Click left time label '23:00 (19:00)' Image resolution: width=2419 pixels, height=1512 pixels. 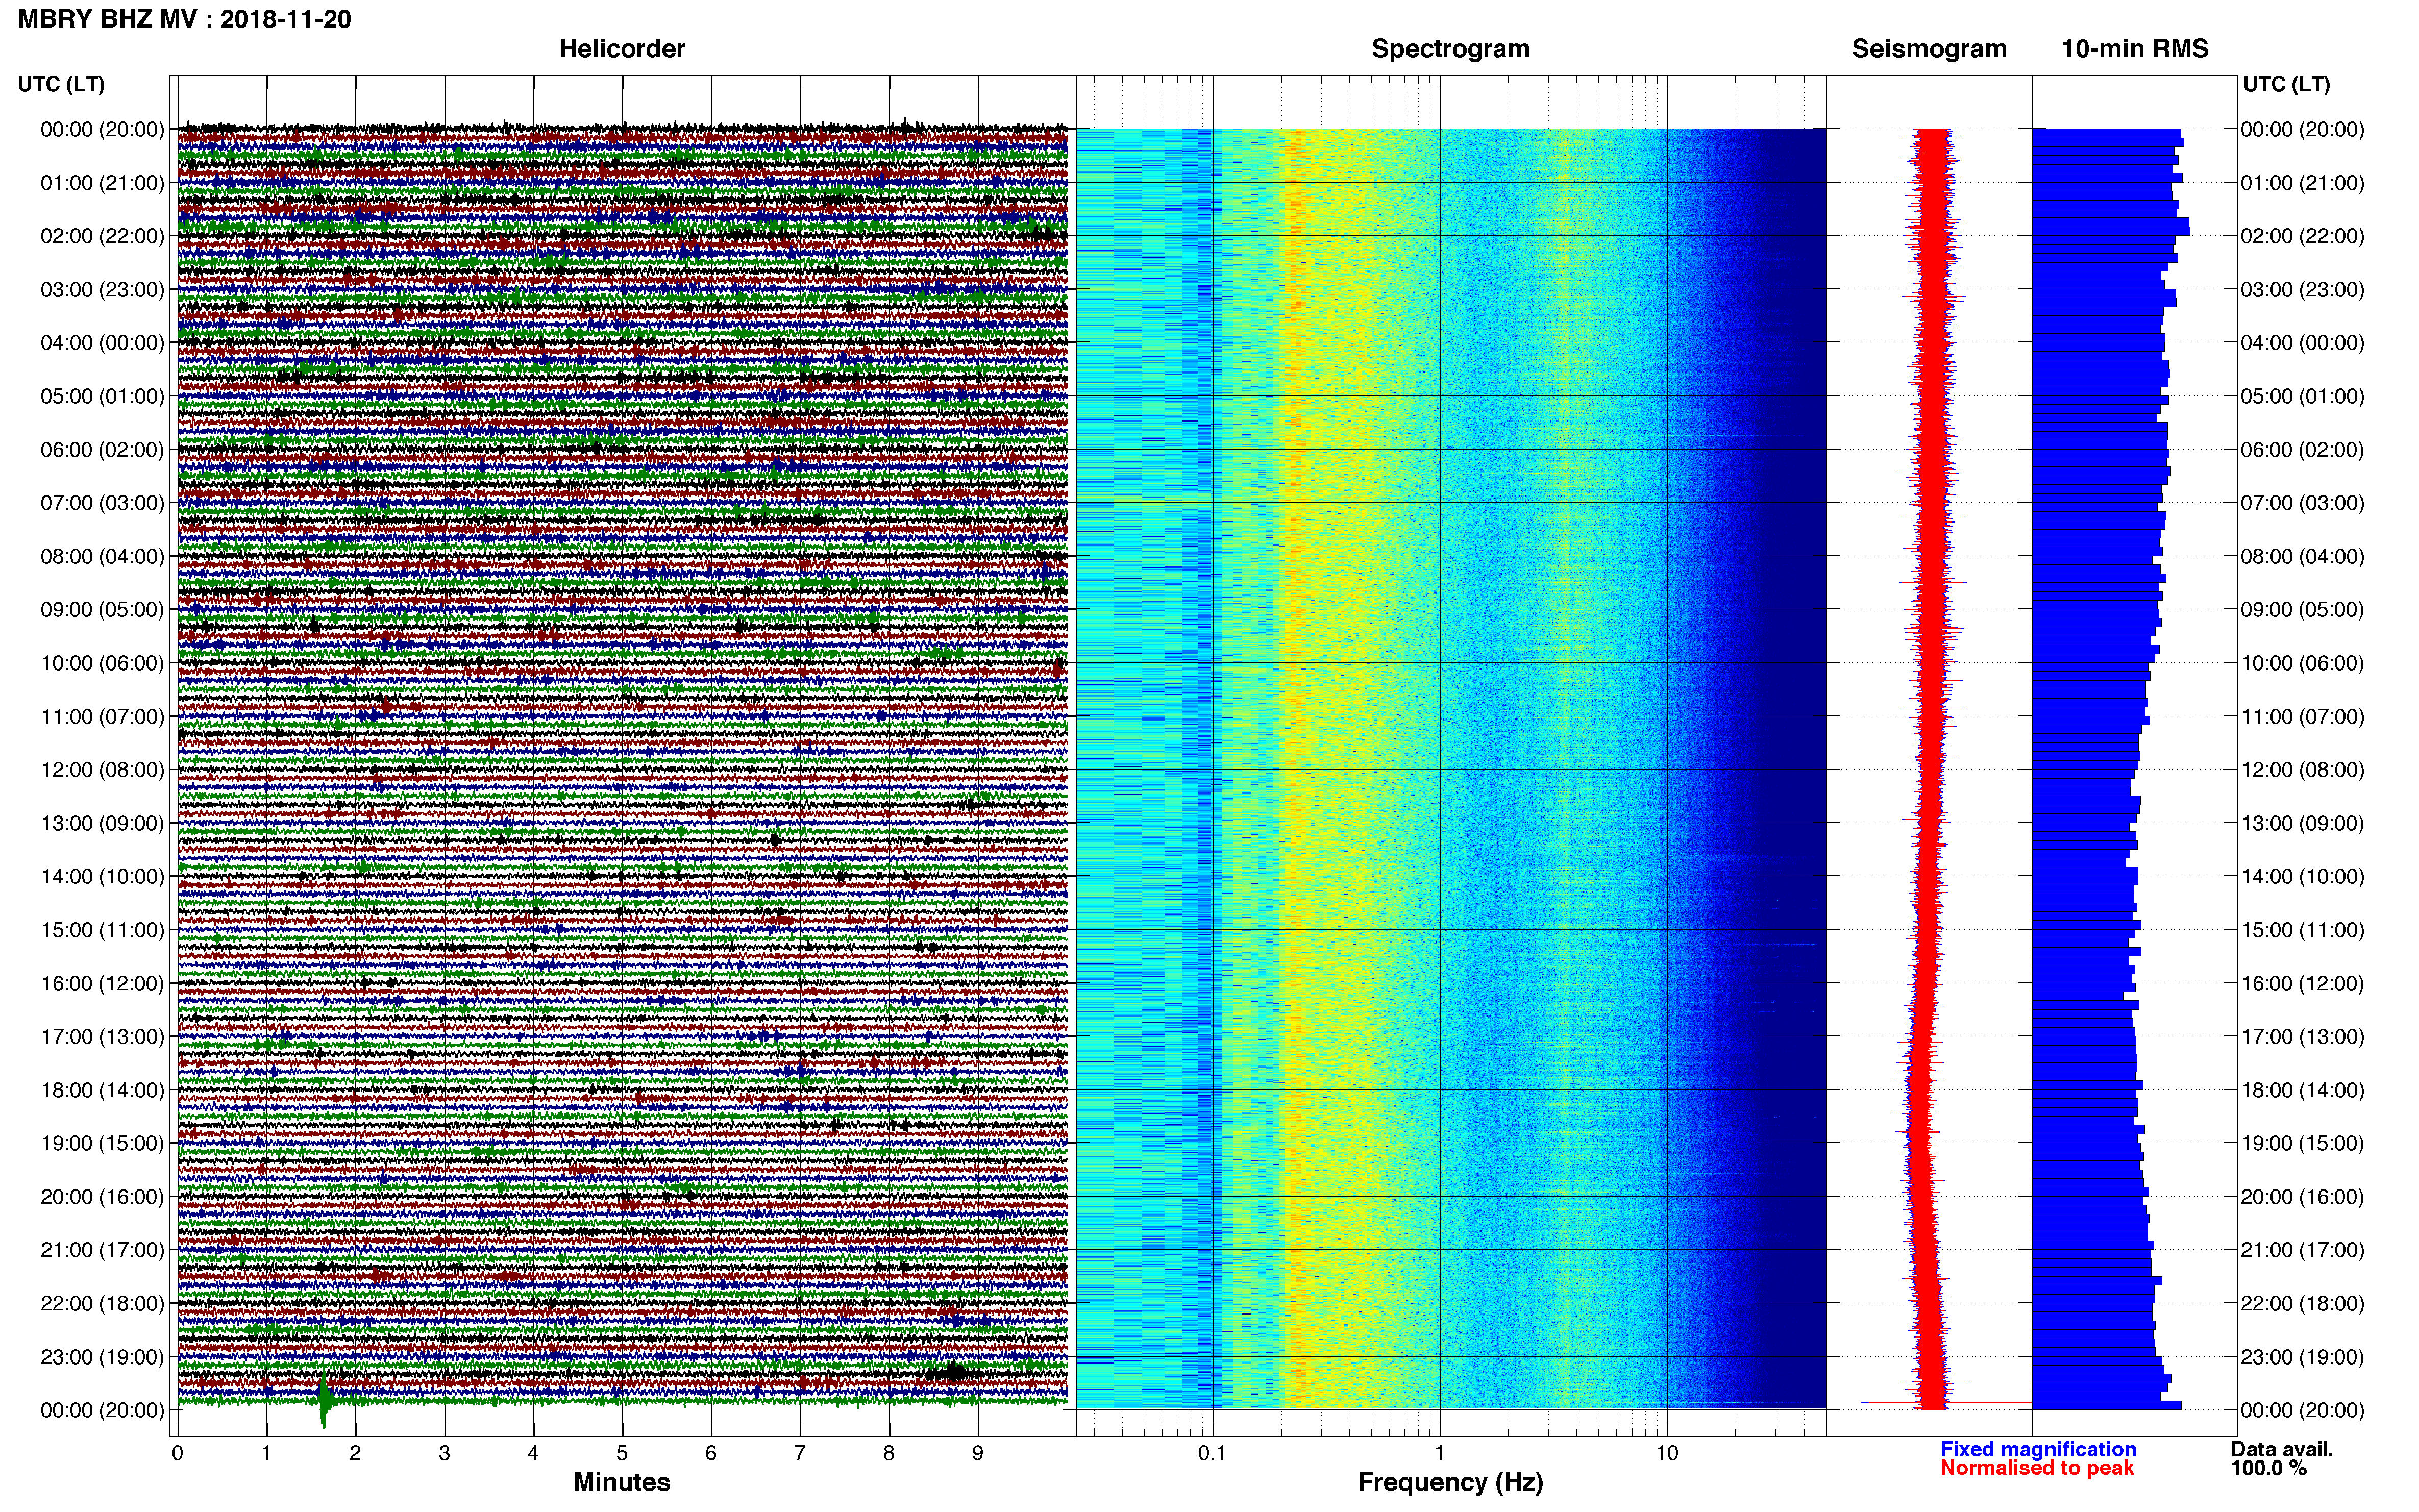click(x=102, y=1357)
